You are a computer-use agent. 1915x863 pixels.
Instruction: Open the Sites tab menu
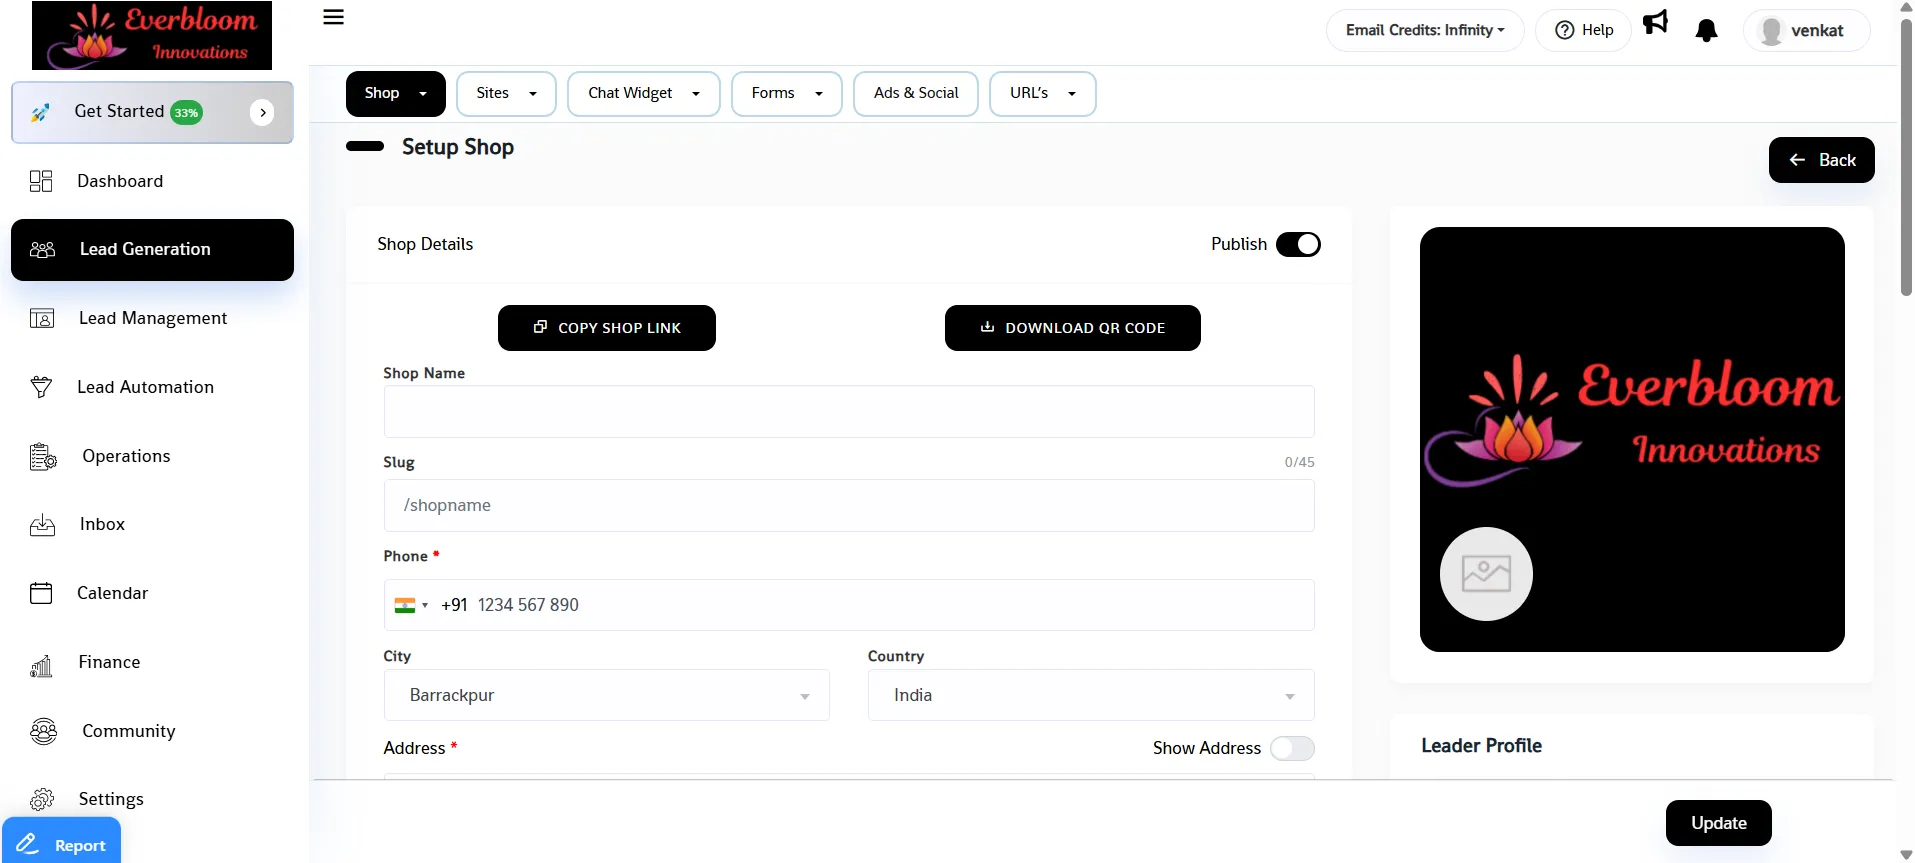(506, 93)
